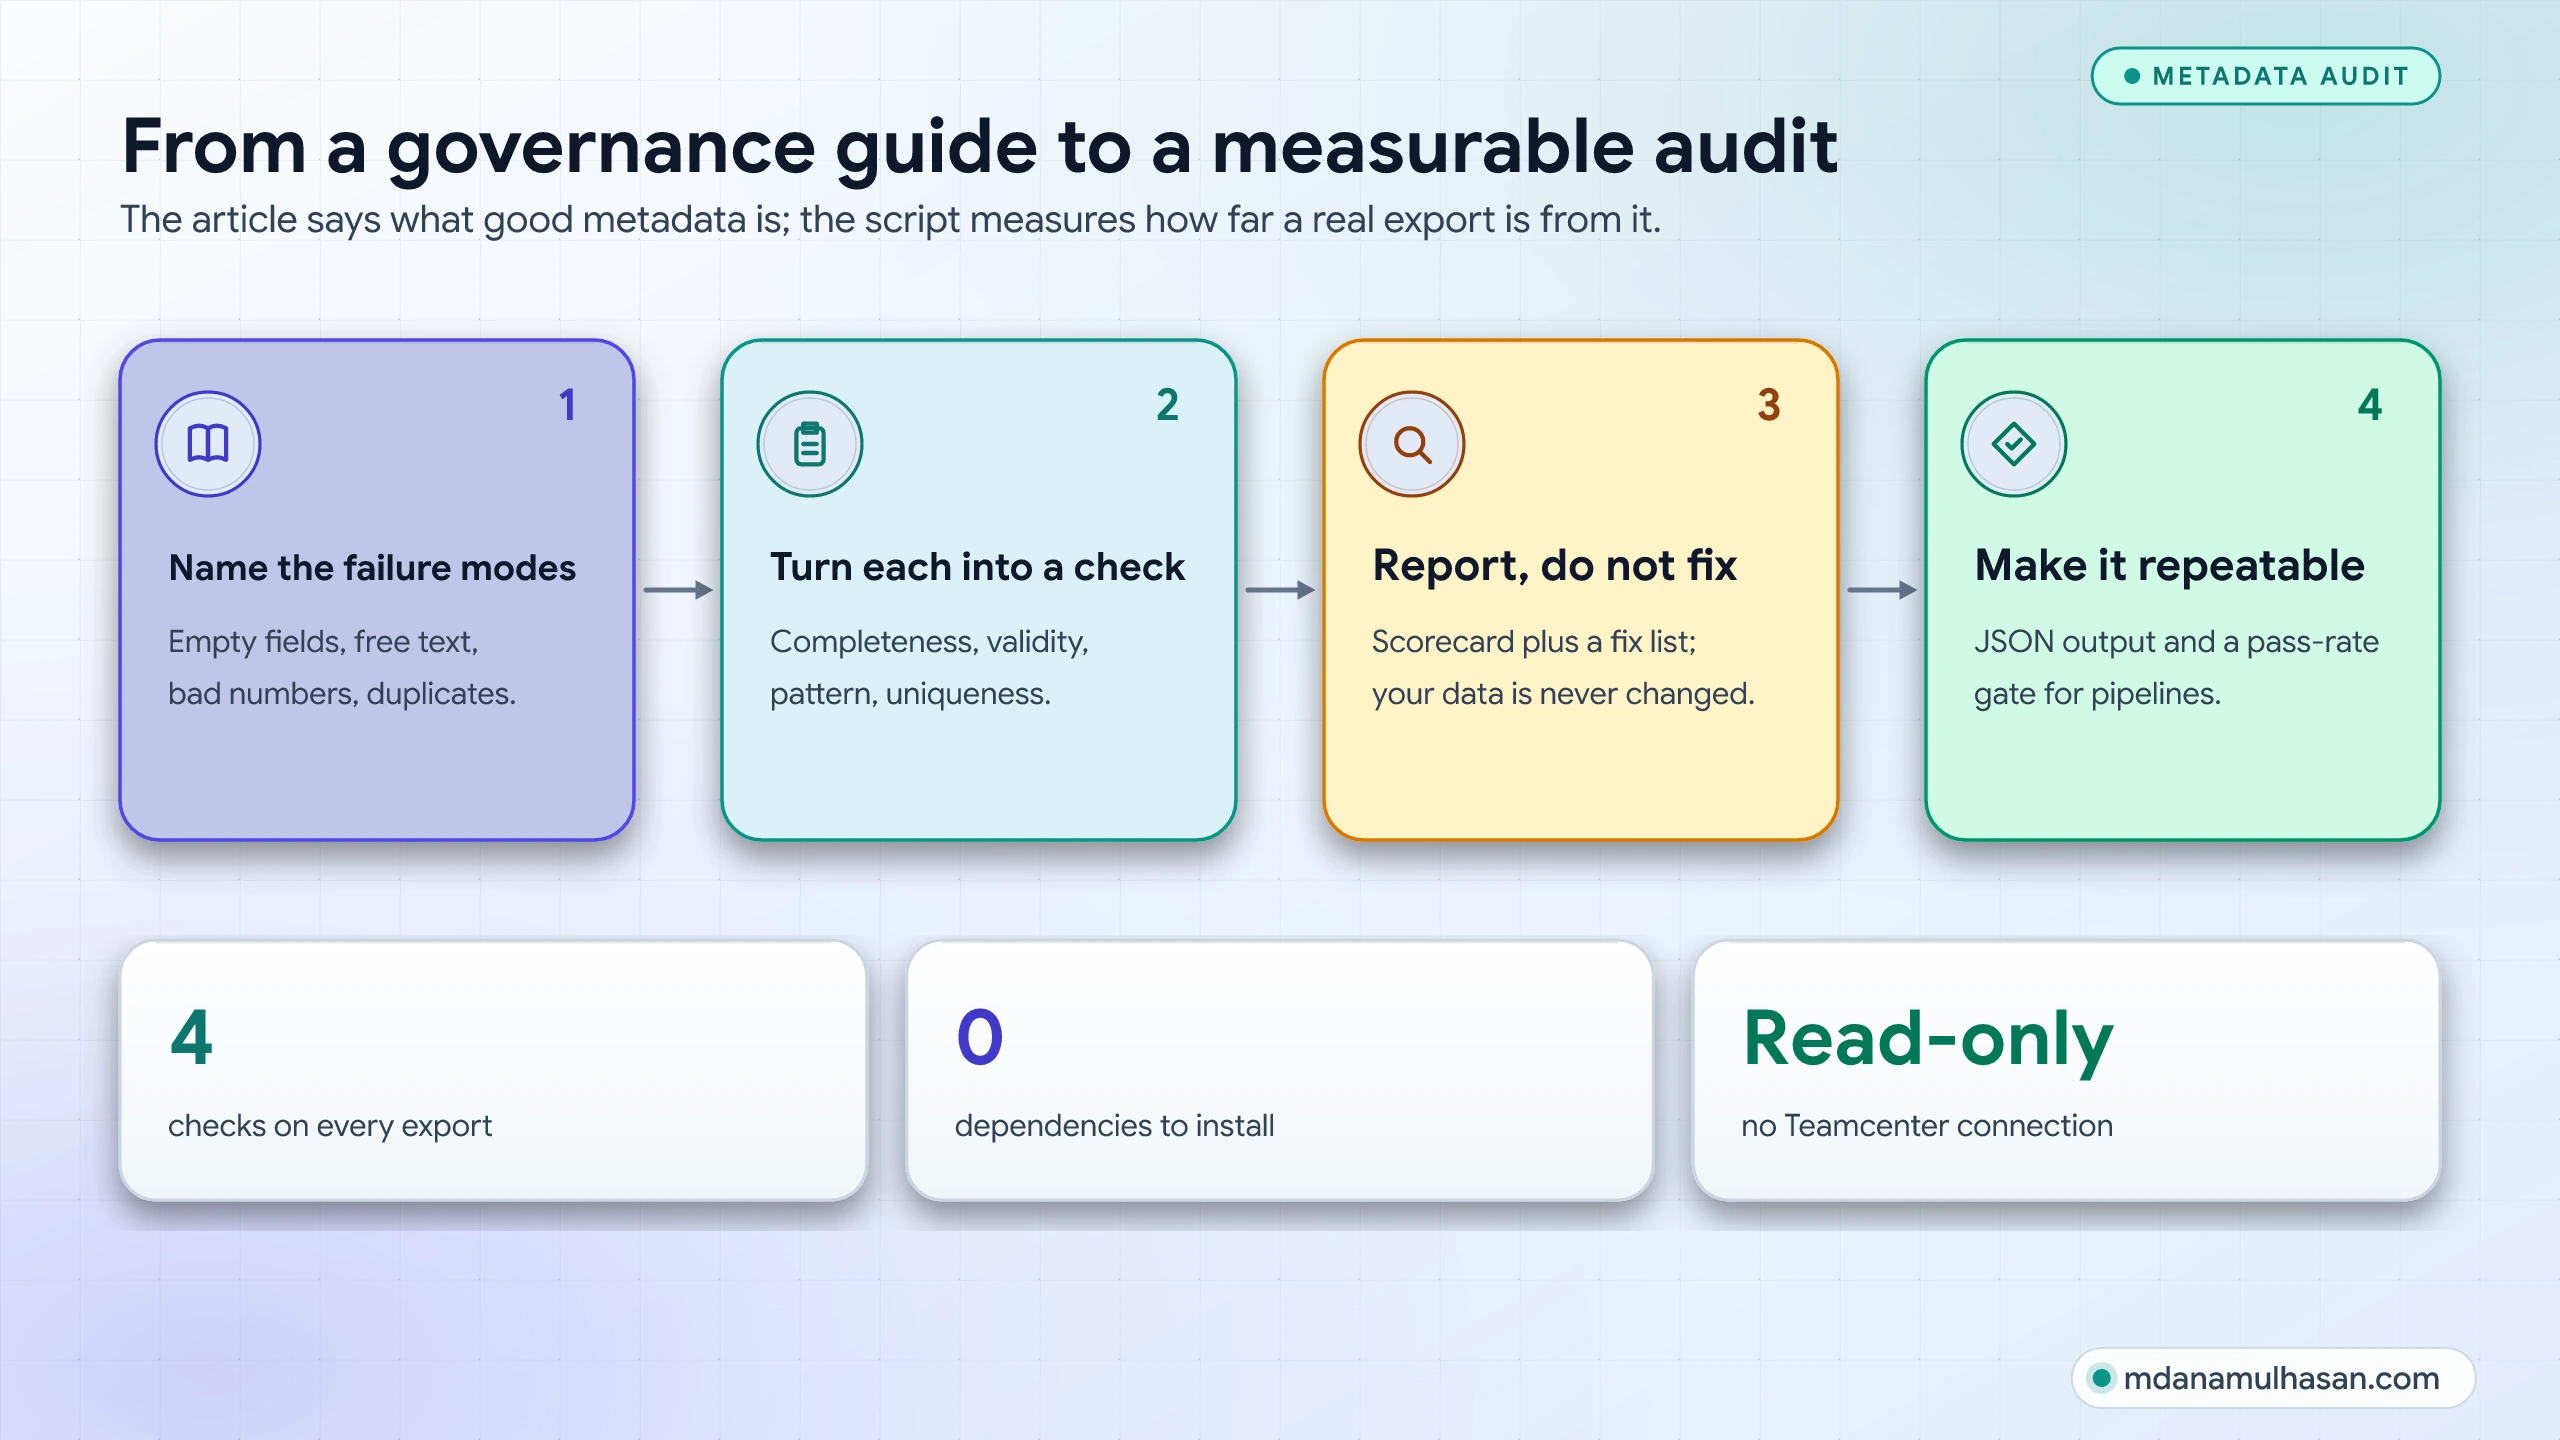This screenshot has width=2560, height=1440.
Task: Click the main title 'From a governance guide to a measurable audit'
Action: coord(979,148)
